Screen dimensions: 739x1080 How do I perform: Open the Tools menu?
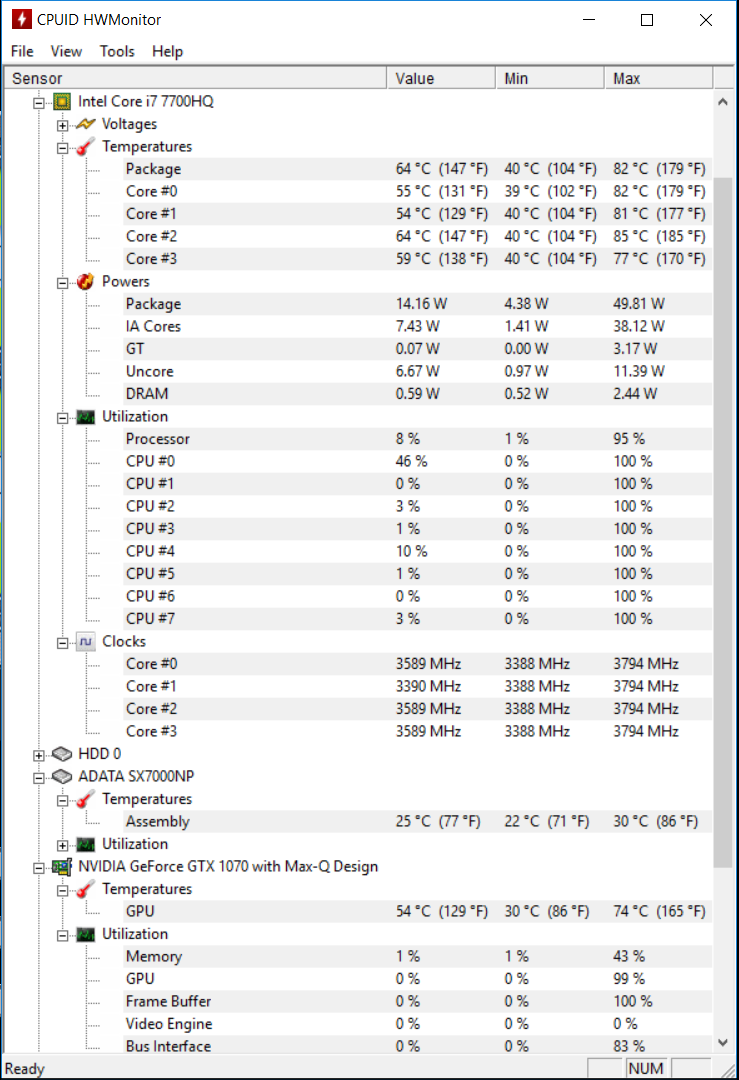coord(117,52)
